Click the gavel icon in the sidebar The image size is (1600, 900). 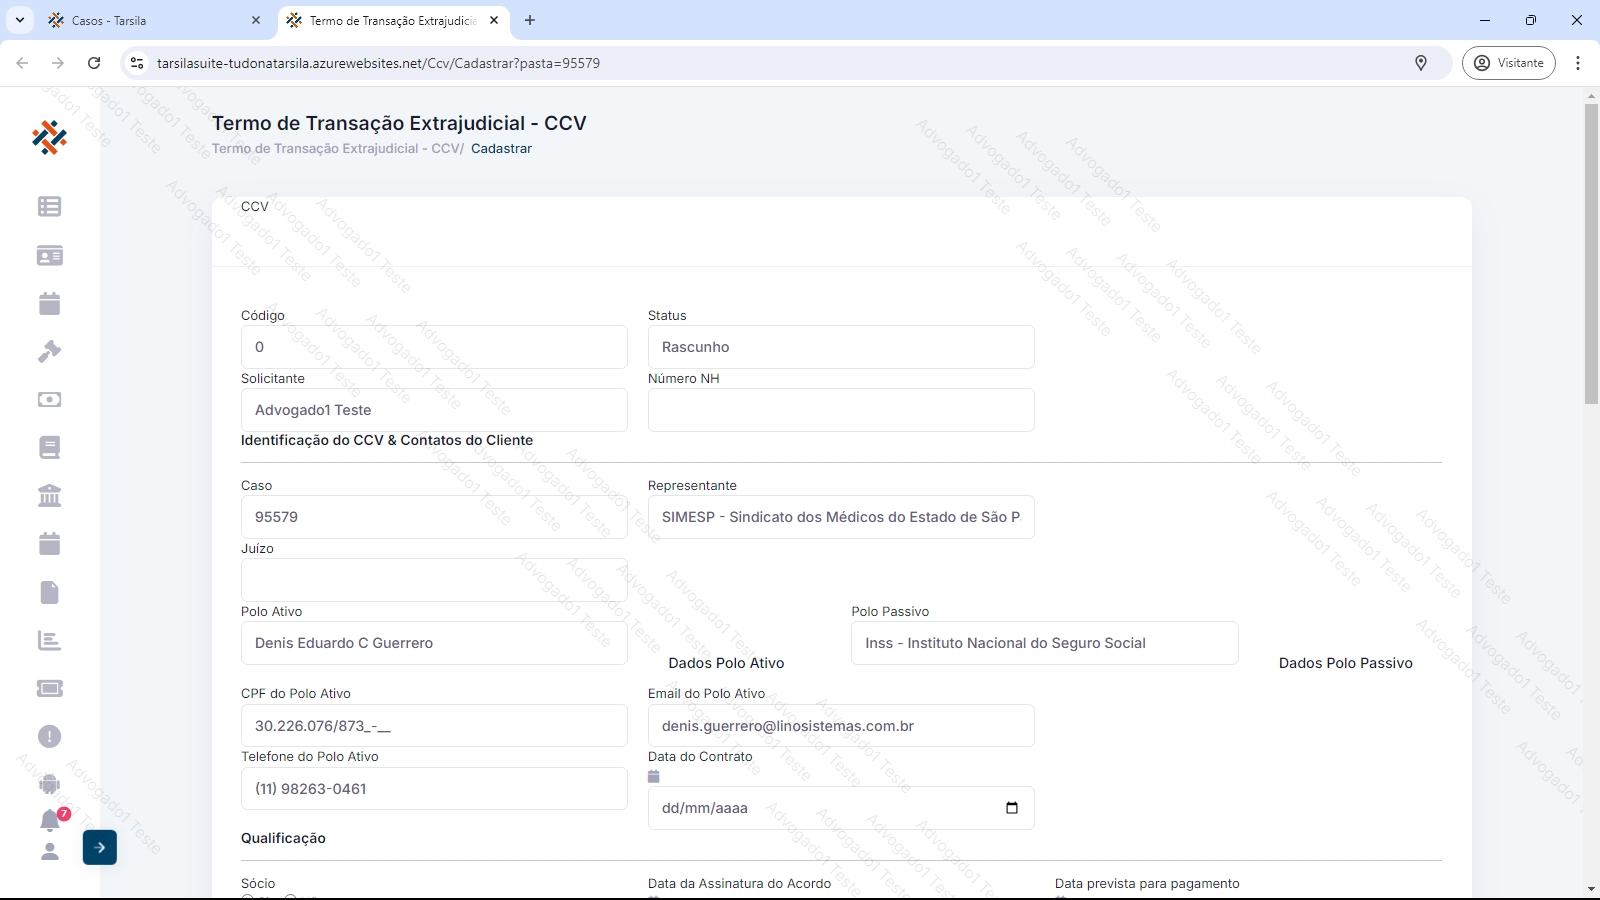[x=49, y=352]
